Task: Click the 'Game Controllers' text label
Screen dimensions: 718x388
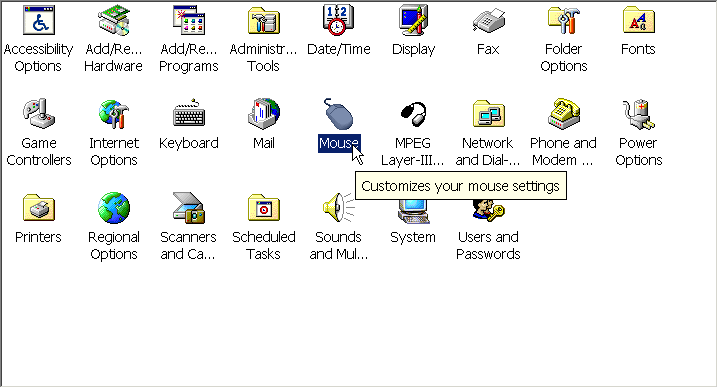Action: [x=39, y=151]
